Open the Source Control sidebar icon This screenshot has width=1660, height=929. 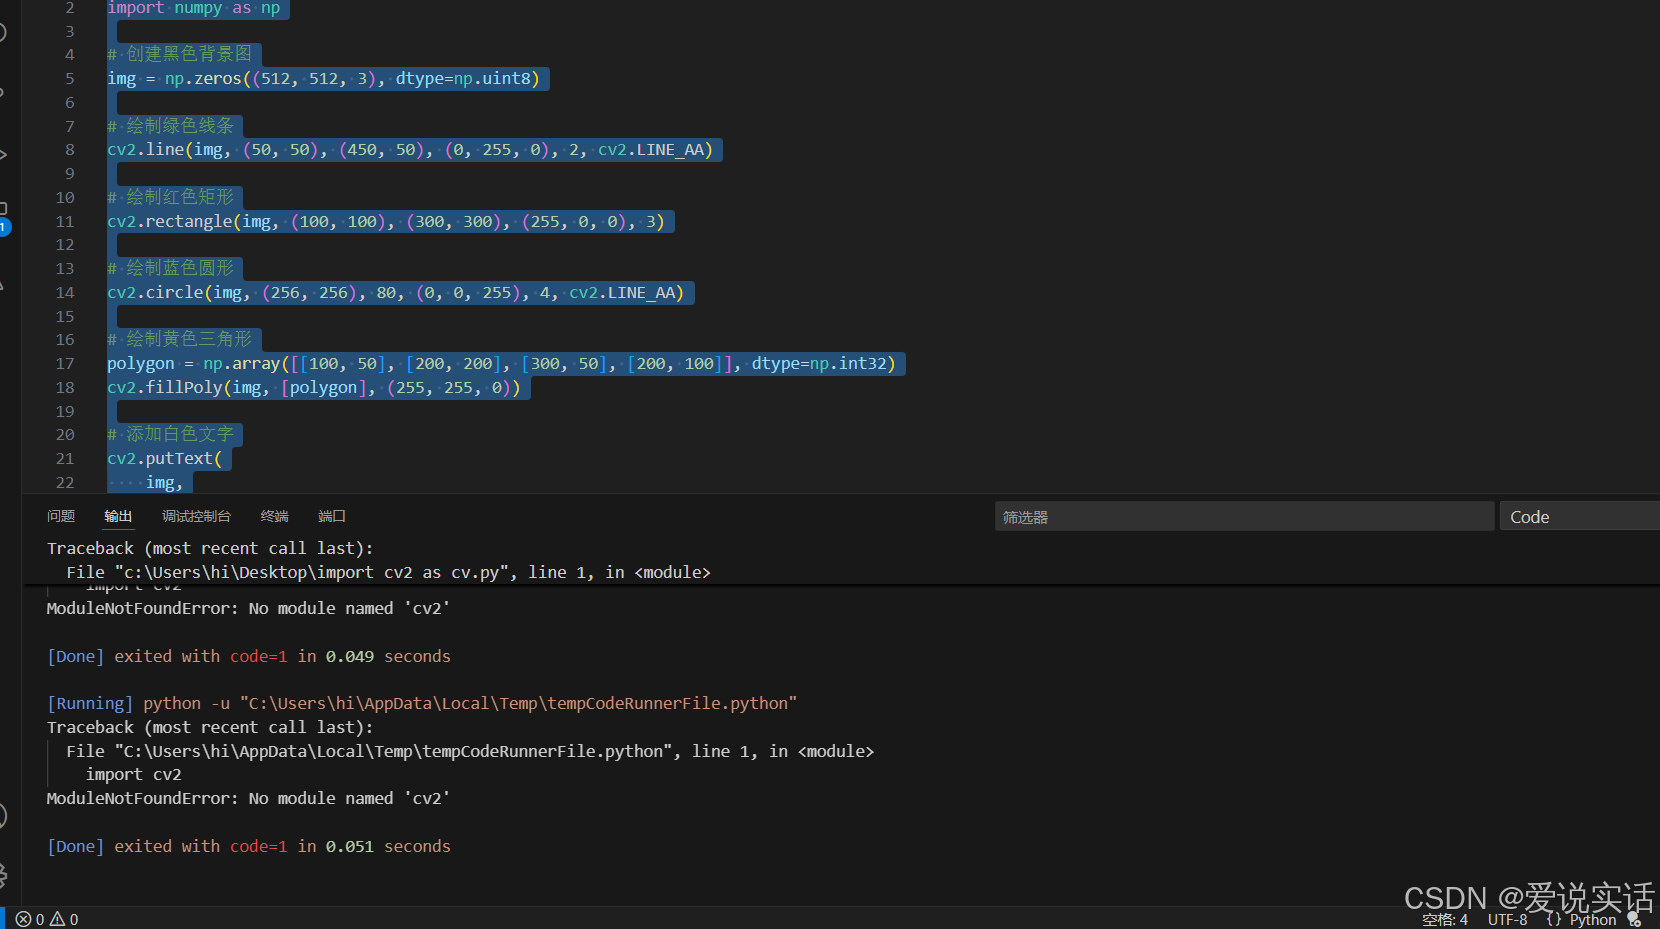[4, 90]
